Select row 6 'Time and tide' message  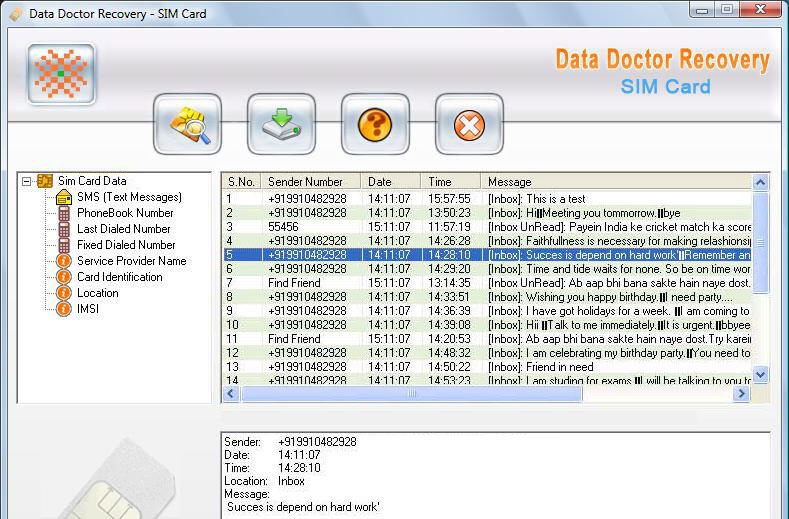tap(487, 269)
